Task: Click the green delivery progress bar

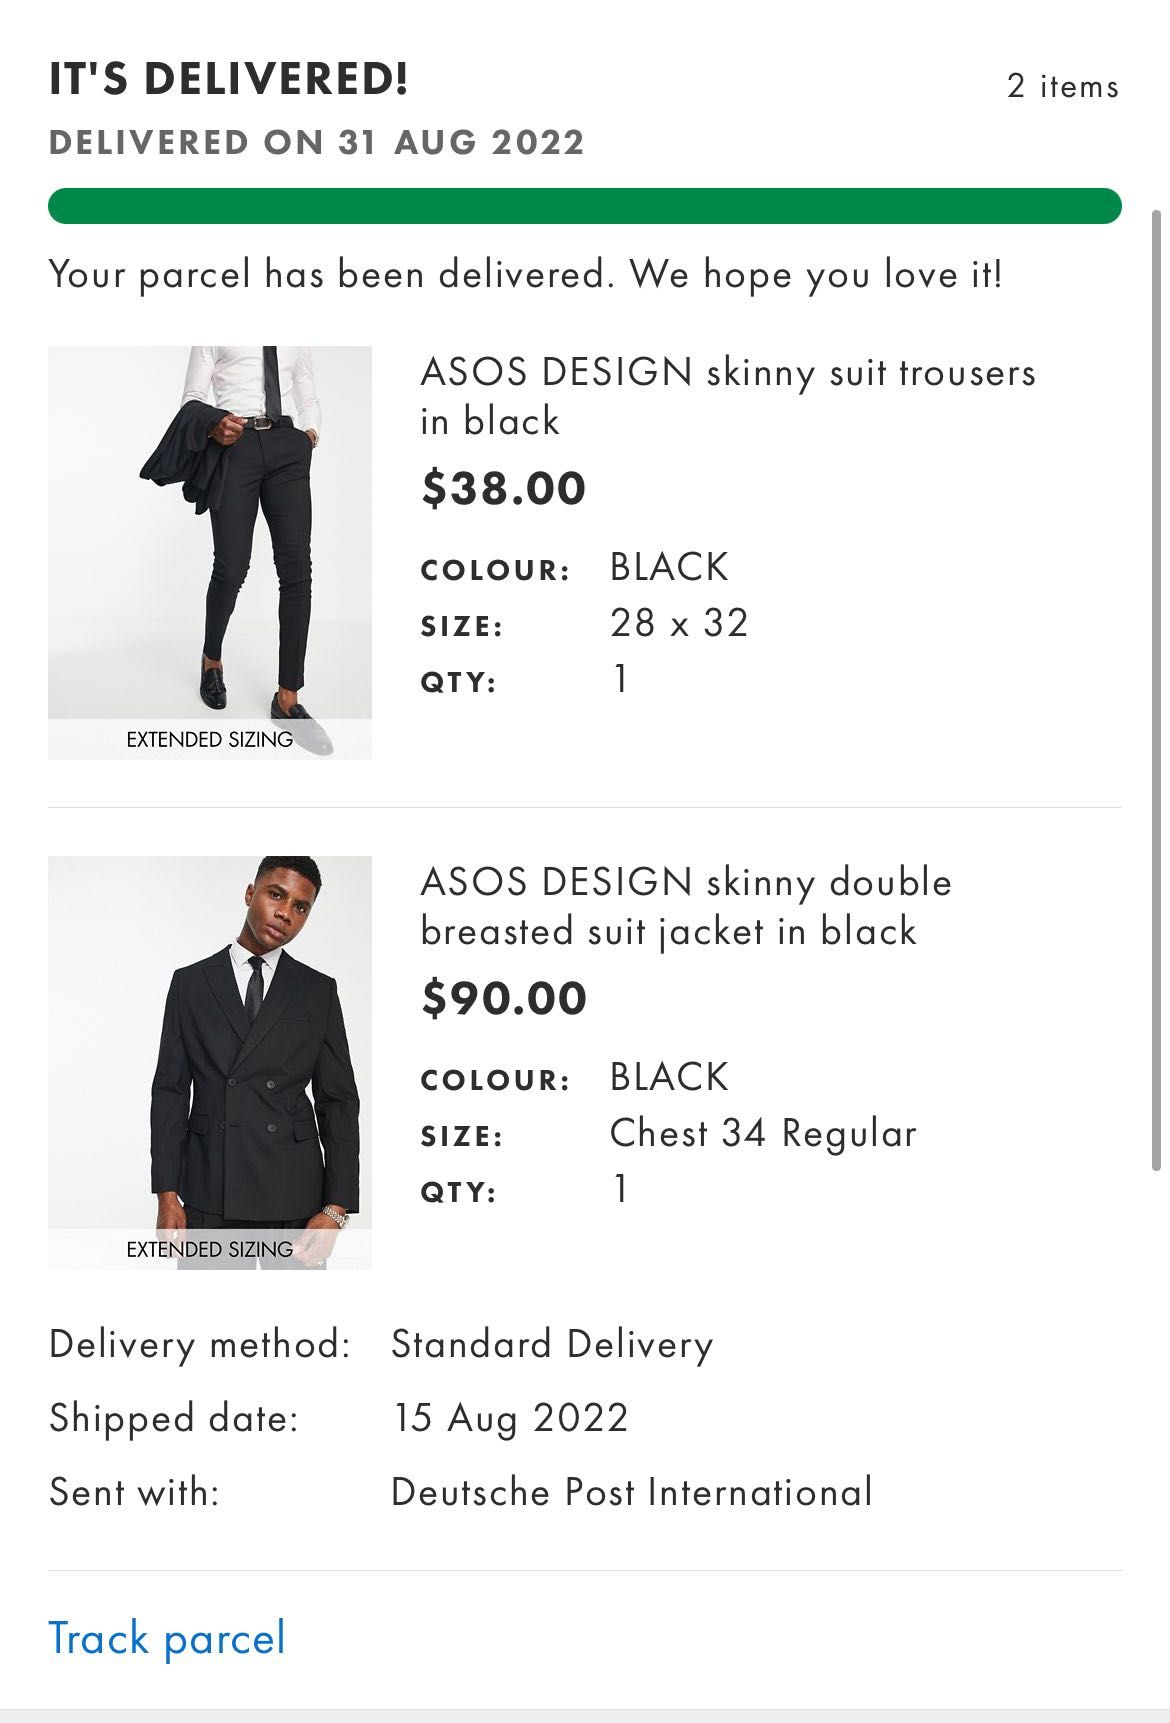Action: point(585,206)
